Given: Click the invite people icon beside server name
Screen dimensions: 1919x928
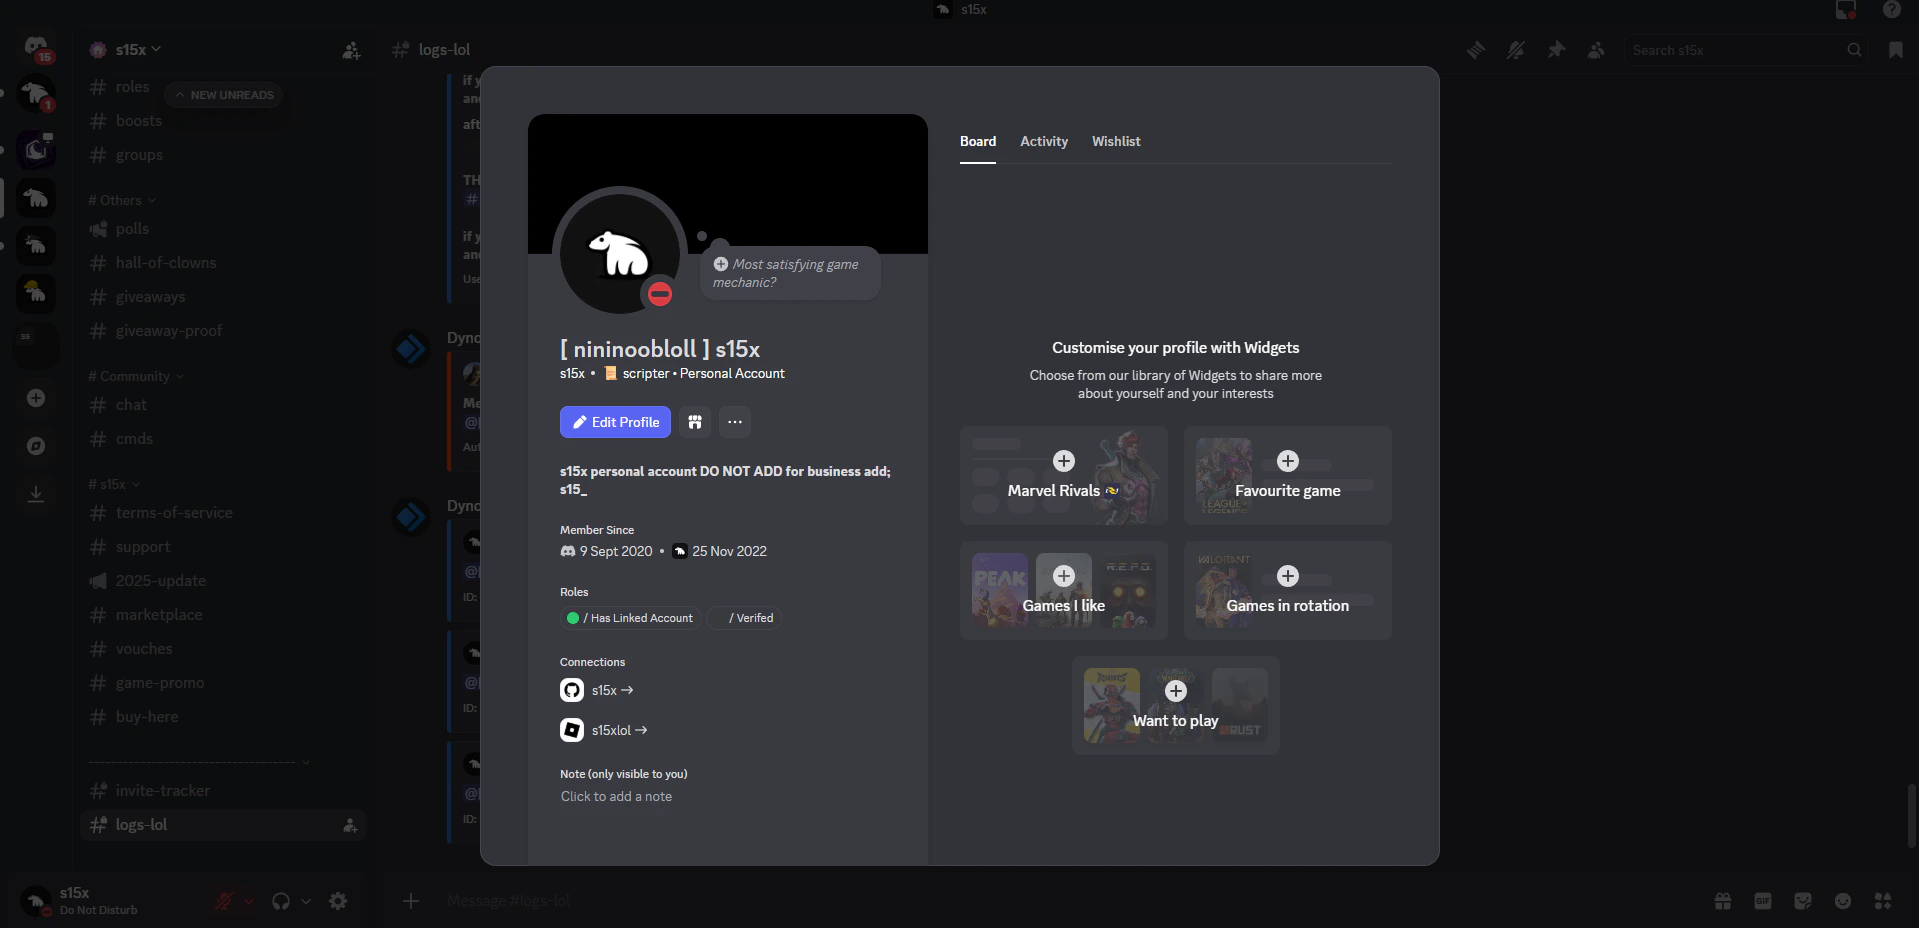Looking at the screenshot, I should pyautogui.click(x=351, y=50).
